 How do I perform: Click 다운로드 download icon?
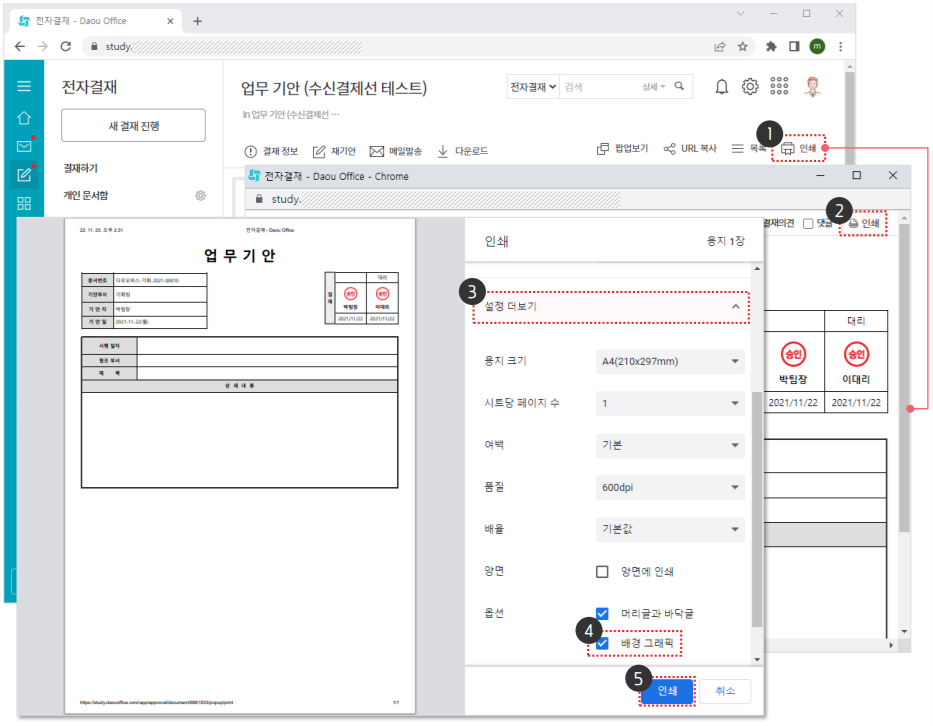coord(443,151)
